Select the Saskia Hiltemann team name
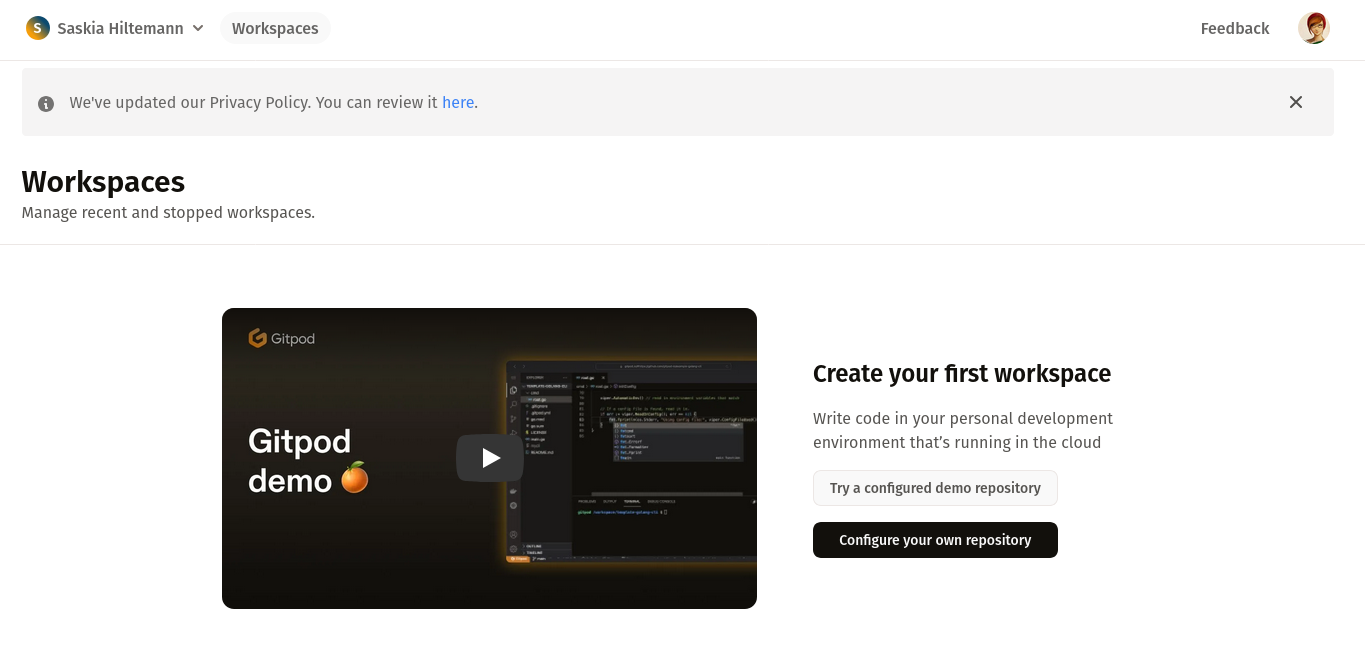Viewport: 1365px width, 655px height. point(121,28)
